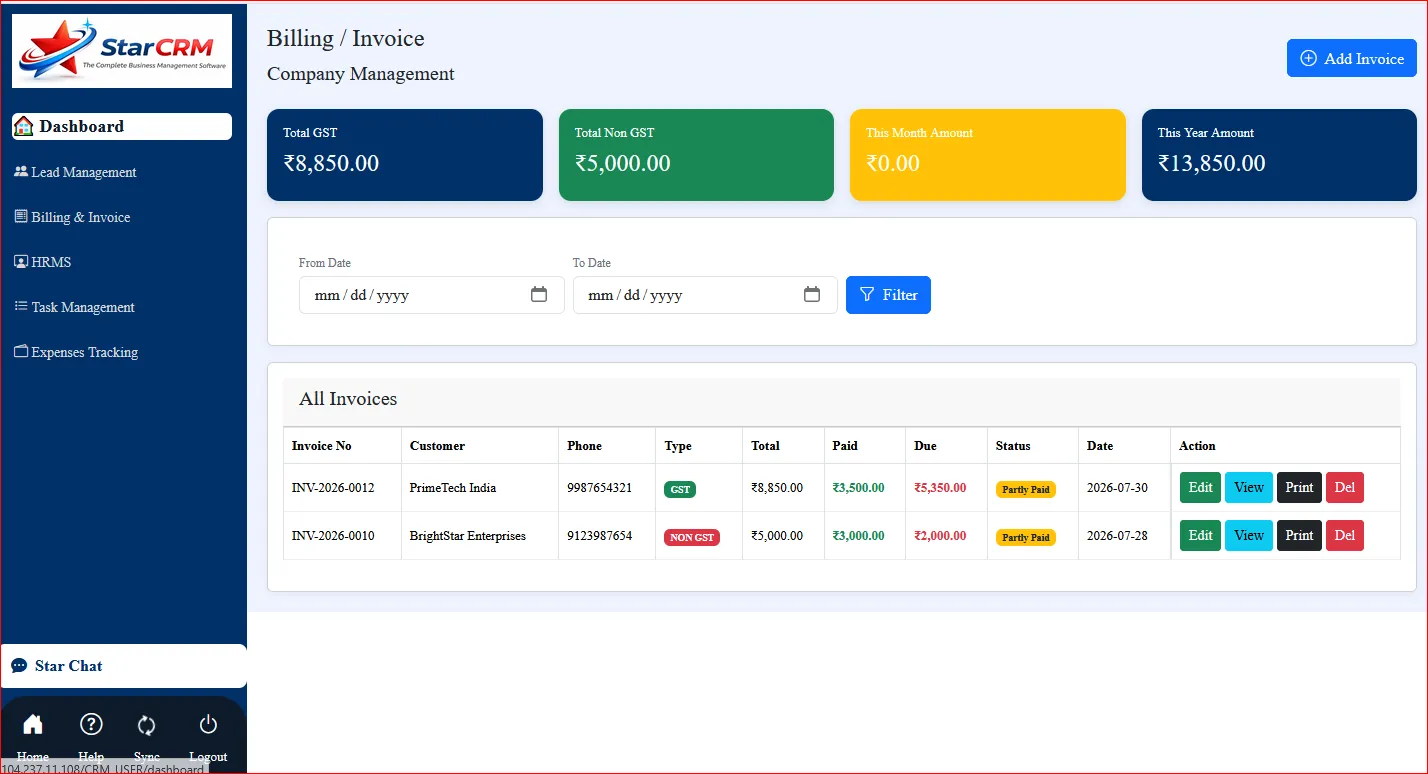1428x774 pixels.
Task: Open Lead Management in sidebar
Action: pyautogui.click(x=76, y=172)
